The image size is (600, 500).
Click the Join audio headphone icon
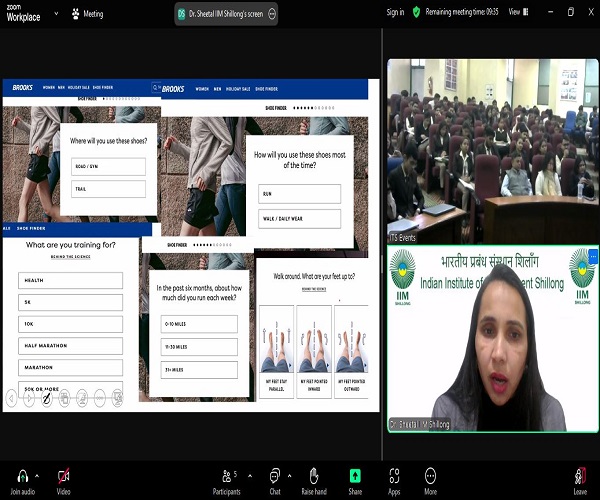[x=23, y=476]
